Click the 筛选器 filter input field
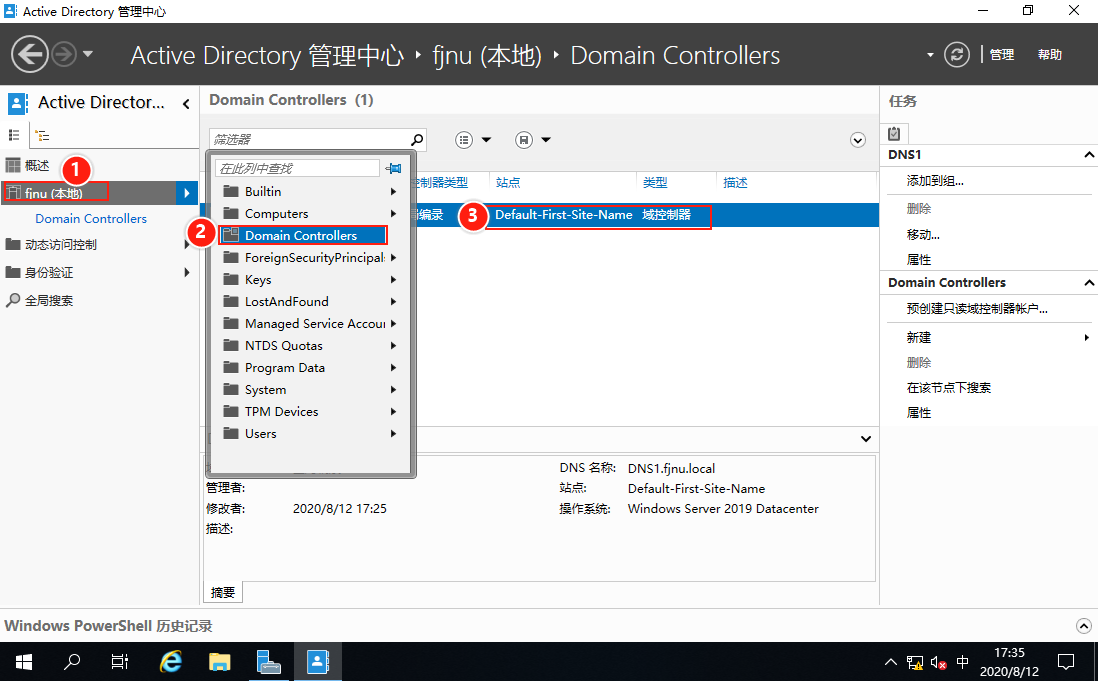Image resolution: width=1098 pixels, height=681 pixels. (x=308, y=139)
